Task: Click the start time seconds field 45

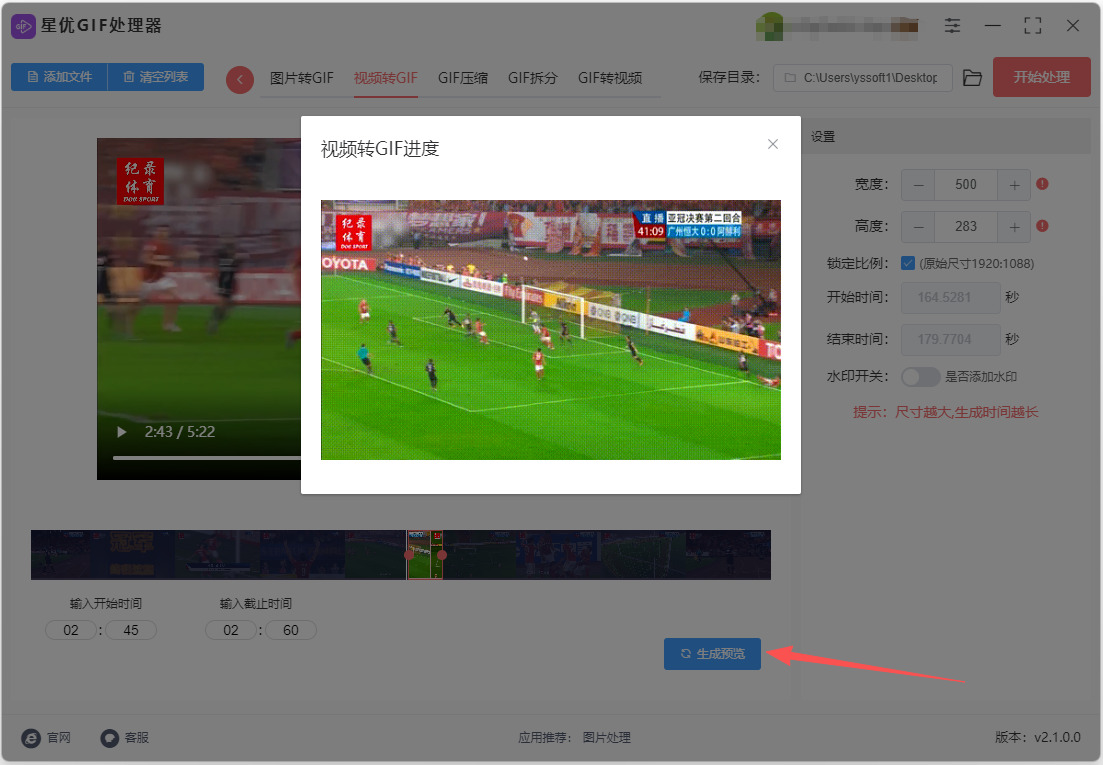Action: (131, 630)
